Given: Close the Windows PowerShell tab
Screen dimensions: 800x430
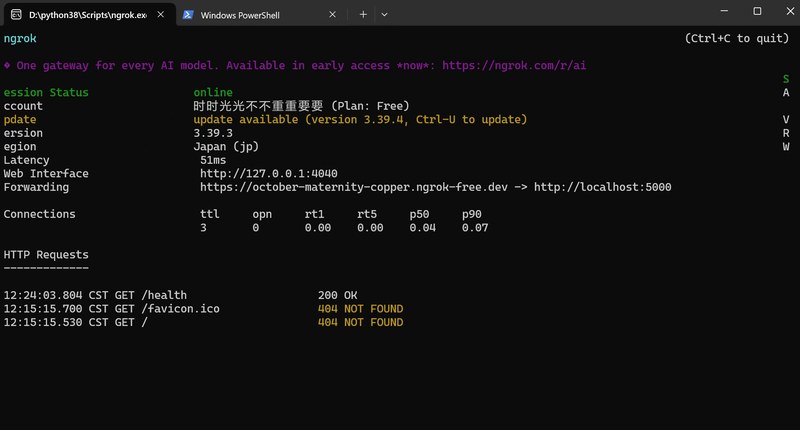Looking at the screenshot, I should pos(333,15).
